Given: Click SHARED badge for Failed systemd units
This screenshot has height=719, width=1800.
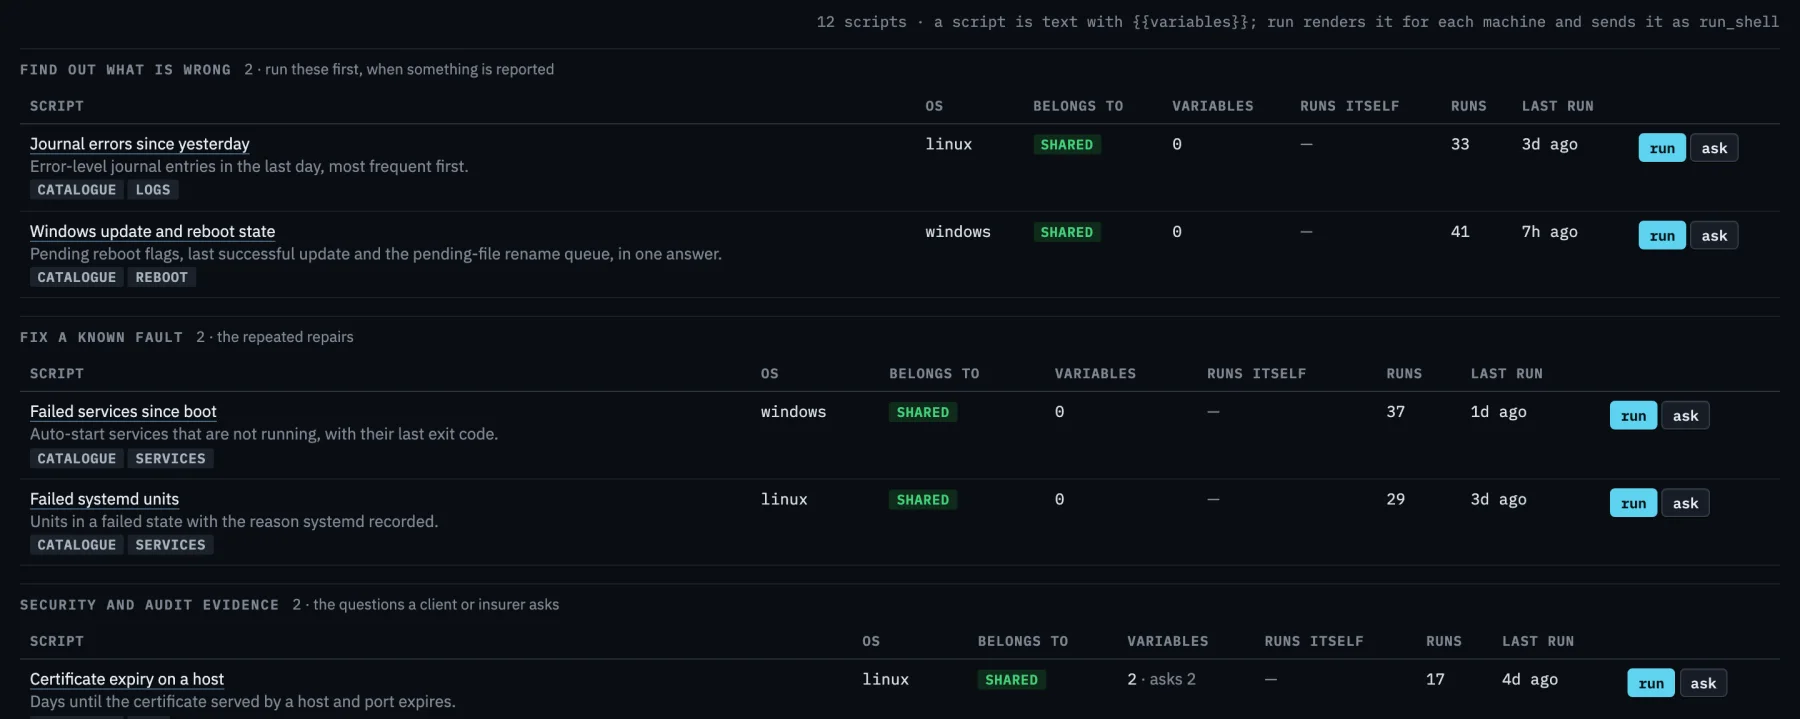Looking at the screenshot, I should pos(922,500).
